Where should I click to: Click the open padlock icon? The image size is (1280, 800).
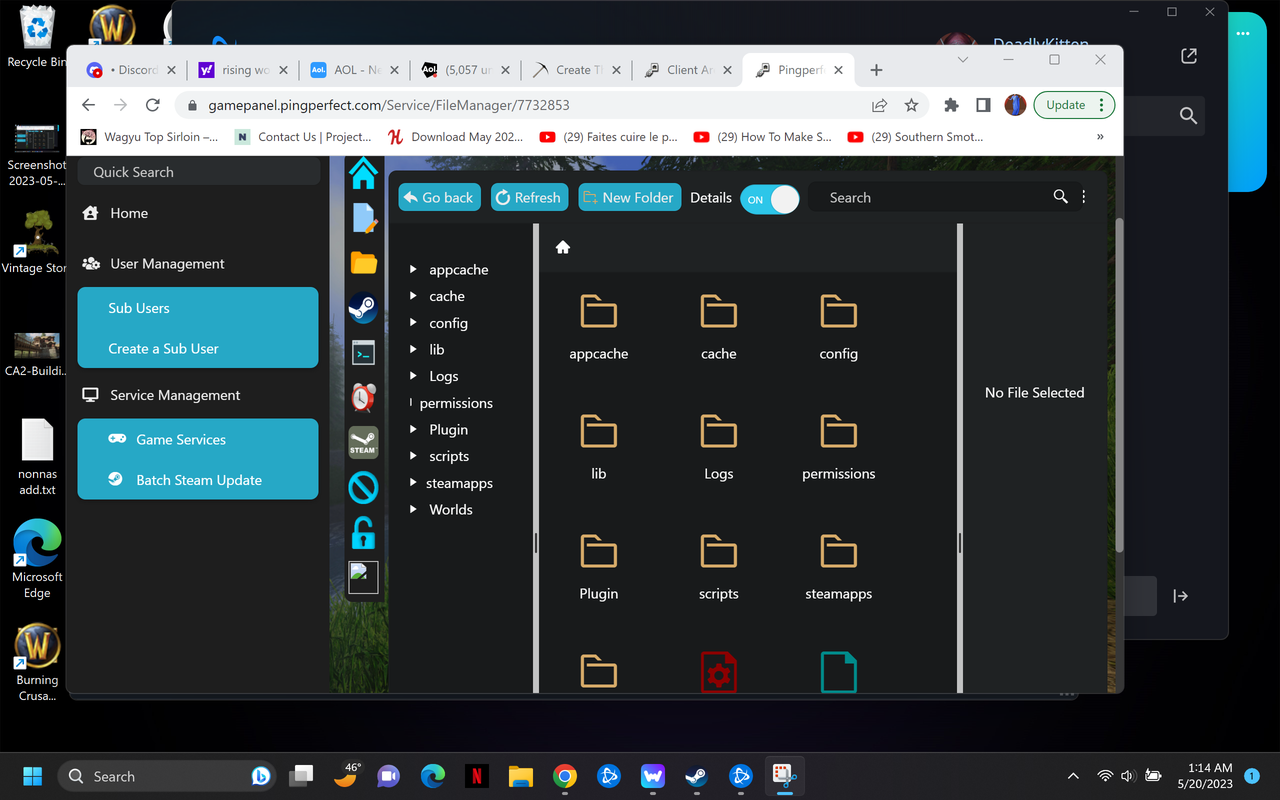(363, 532)
